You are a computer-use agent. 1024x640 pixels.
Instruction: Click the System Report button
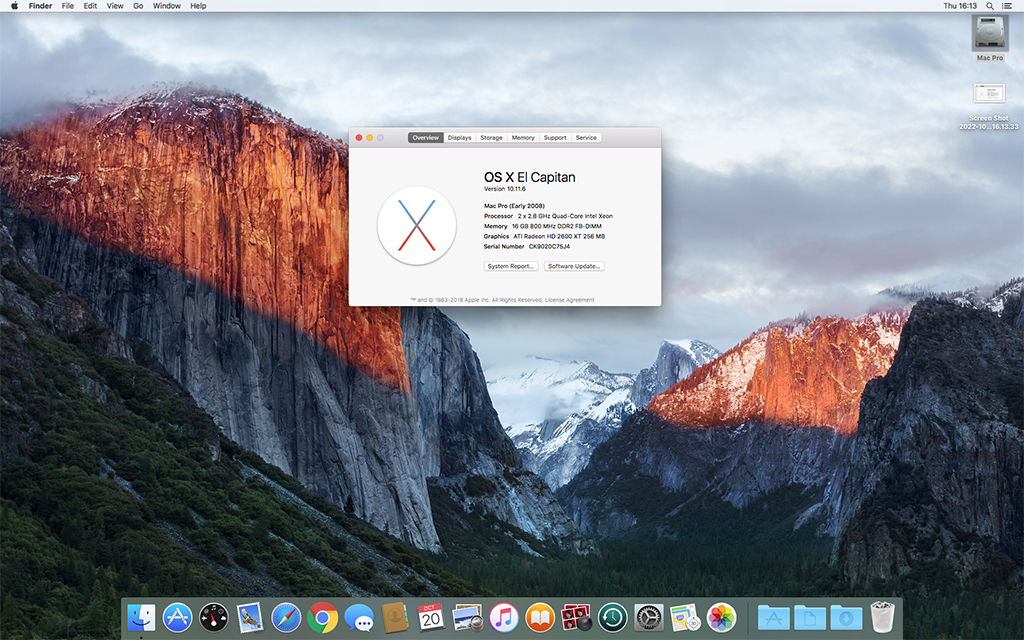click(x=511, y=266)
